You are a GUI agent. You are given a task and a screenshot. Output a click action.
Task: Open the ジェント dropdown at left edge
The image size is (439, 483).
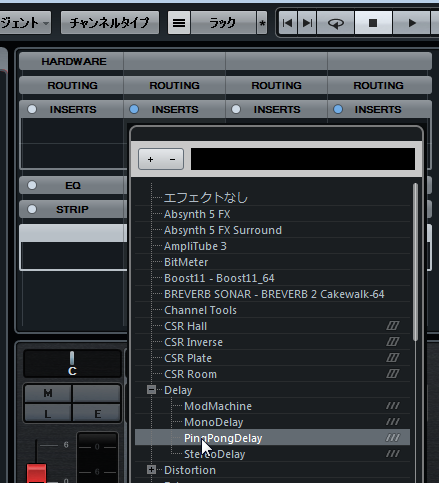point(25,23)
